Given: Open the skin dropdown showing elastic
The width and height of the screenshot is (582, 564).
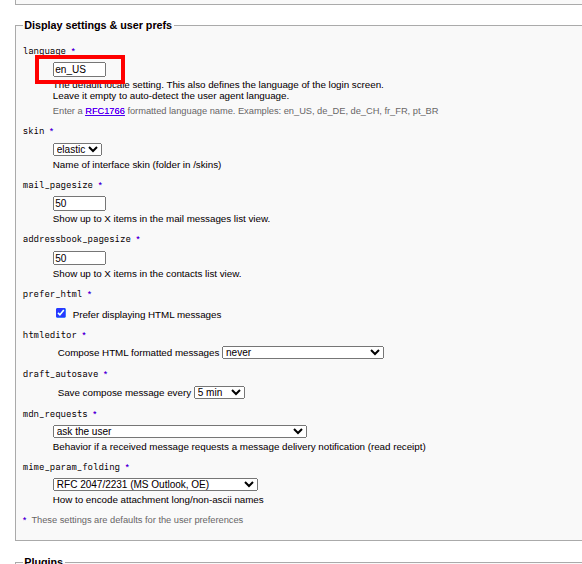Looking at the screenshot, I should (77, 150).
